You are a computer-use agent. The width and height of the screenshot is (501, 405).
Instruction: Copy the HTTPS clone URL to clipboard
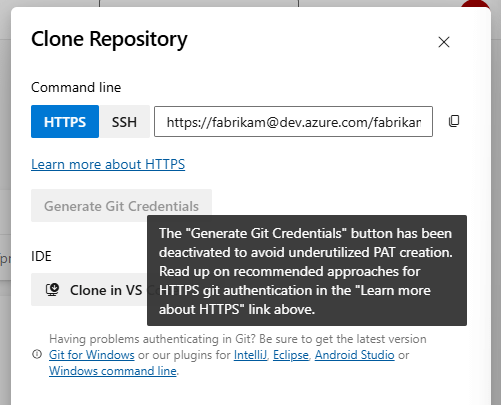(454, 121)
